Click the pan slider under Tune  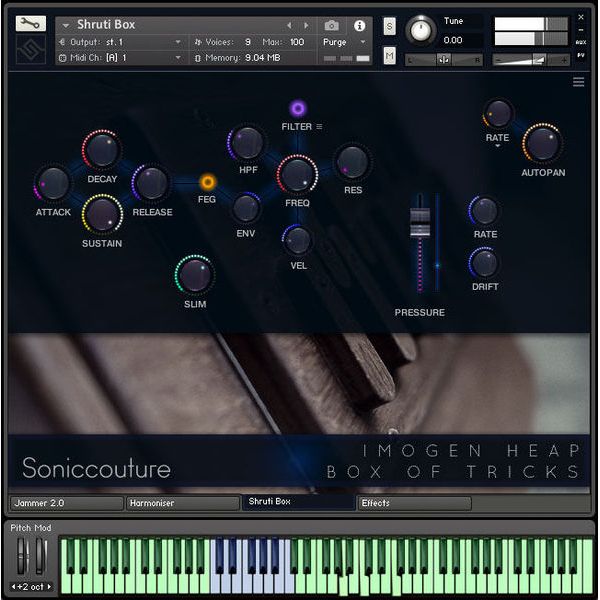click(x=443, y=60)
